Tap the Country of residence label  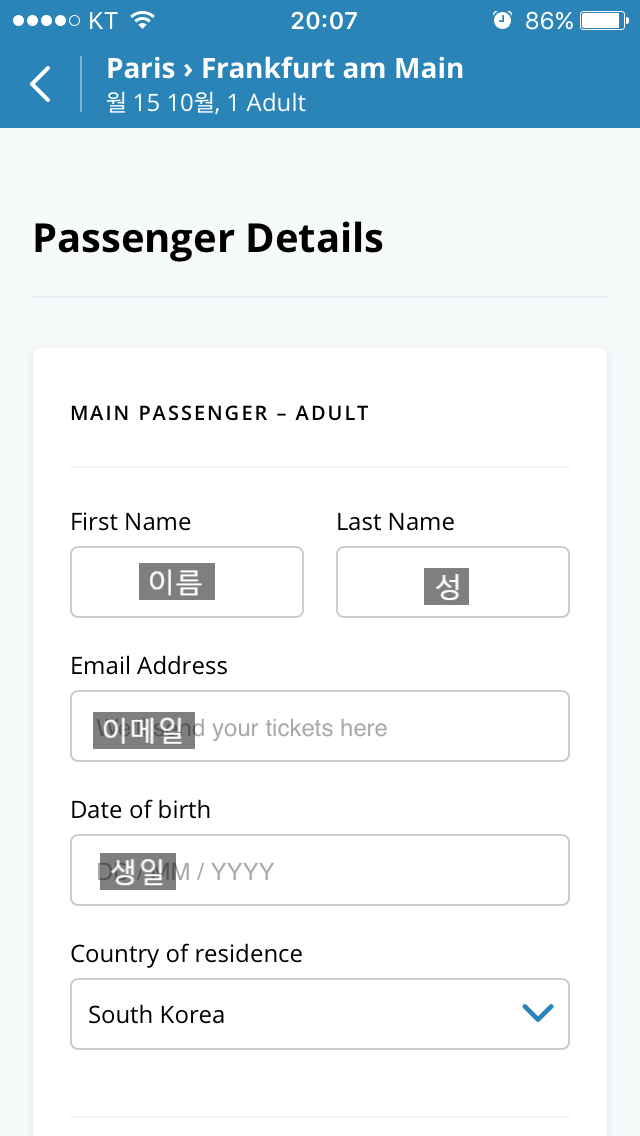tap(186, 953)
